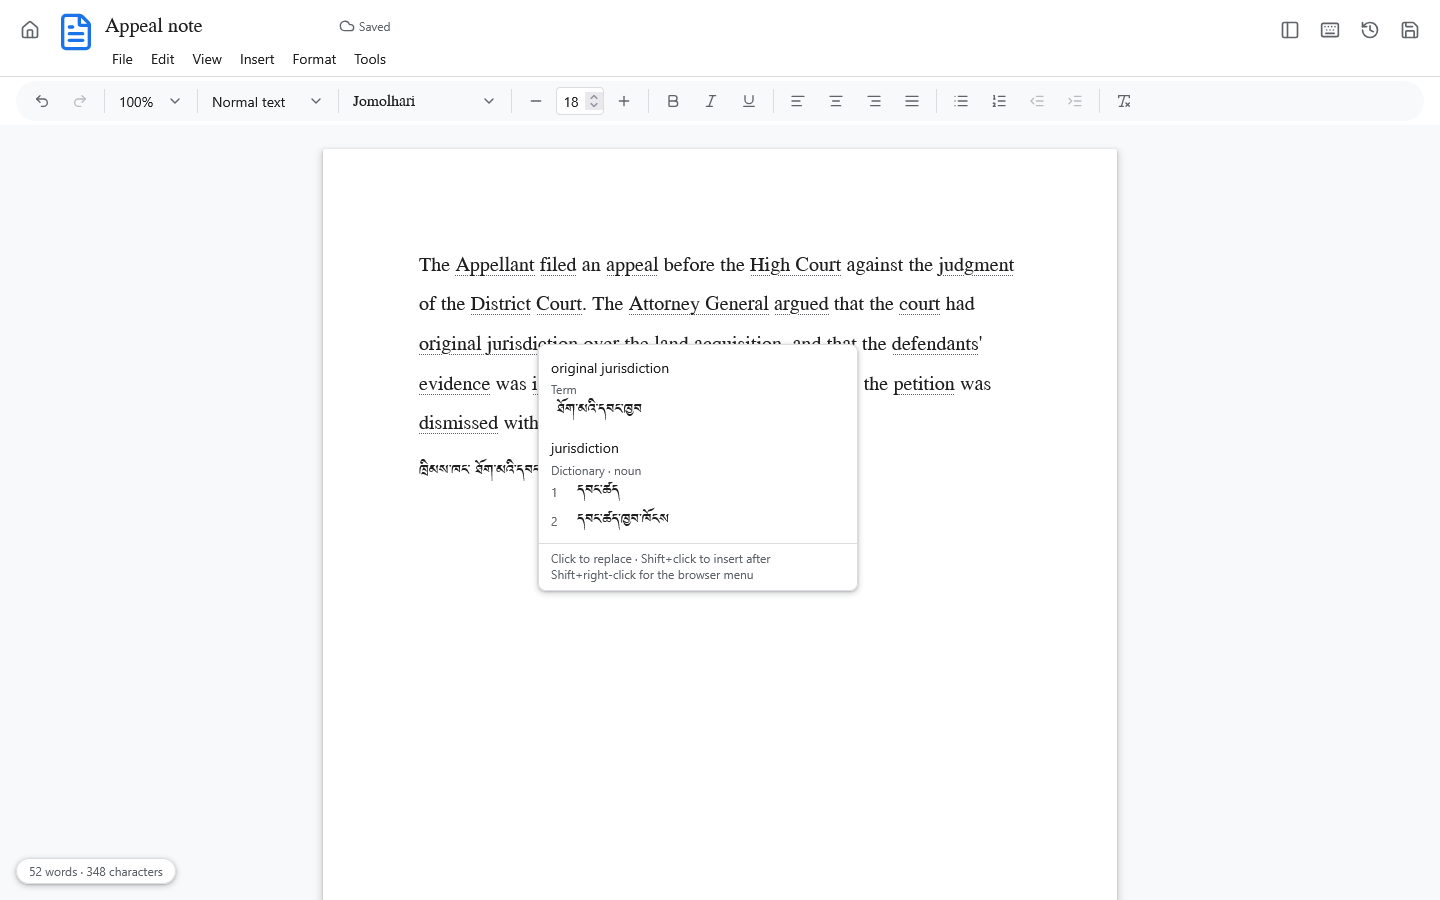
Task: Open the Format menu
Action: [314, 59]
